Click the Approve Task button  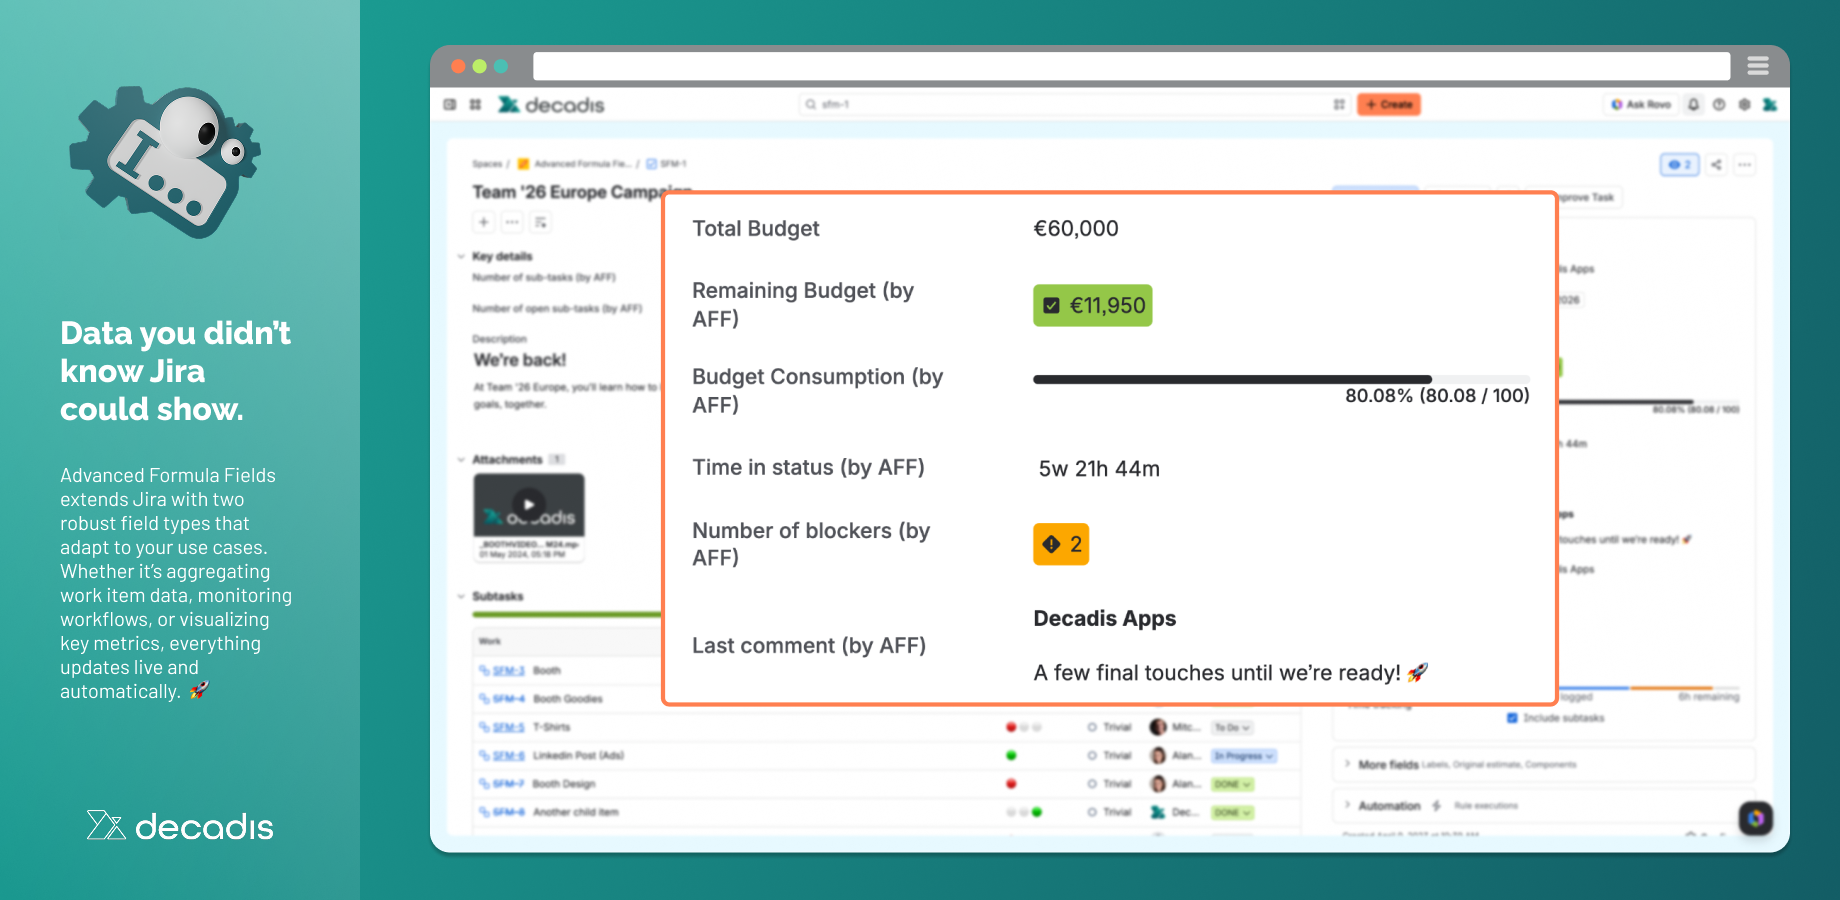pyautogui.click(x=1588, y=197)
